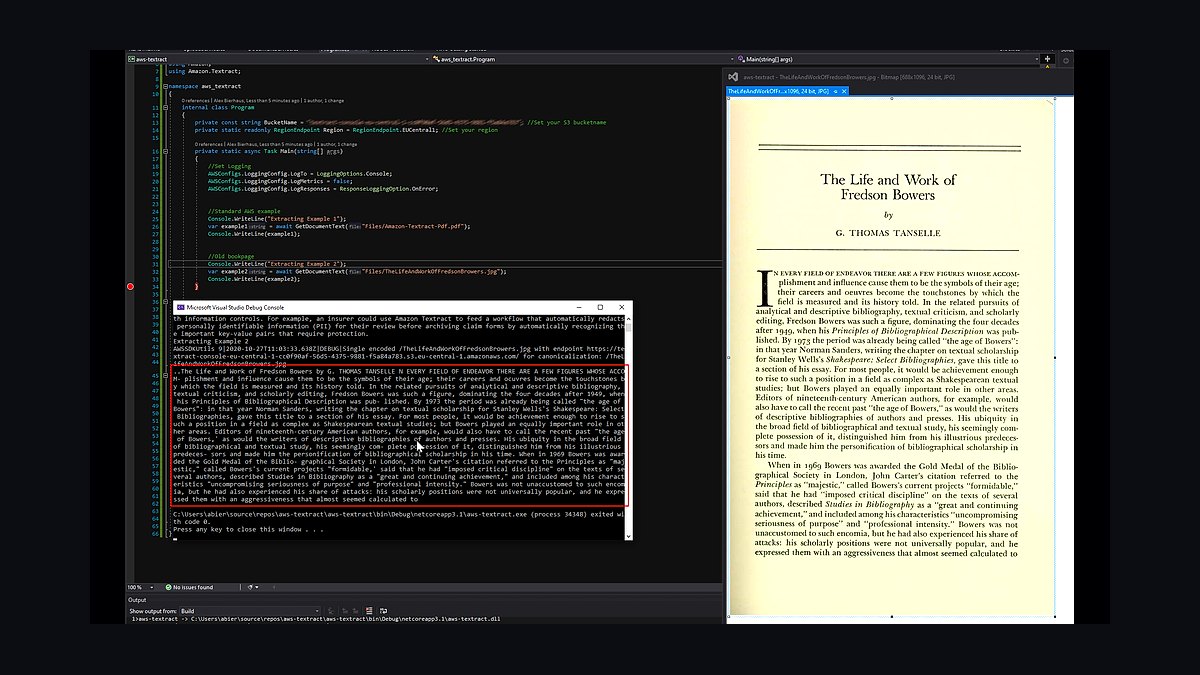Click the split editor plus button
The image size is (1200, 675).
(x=1048, y=59)
